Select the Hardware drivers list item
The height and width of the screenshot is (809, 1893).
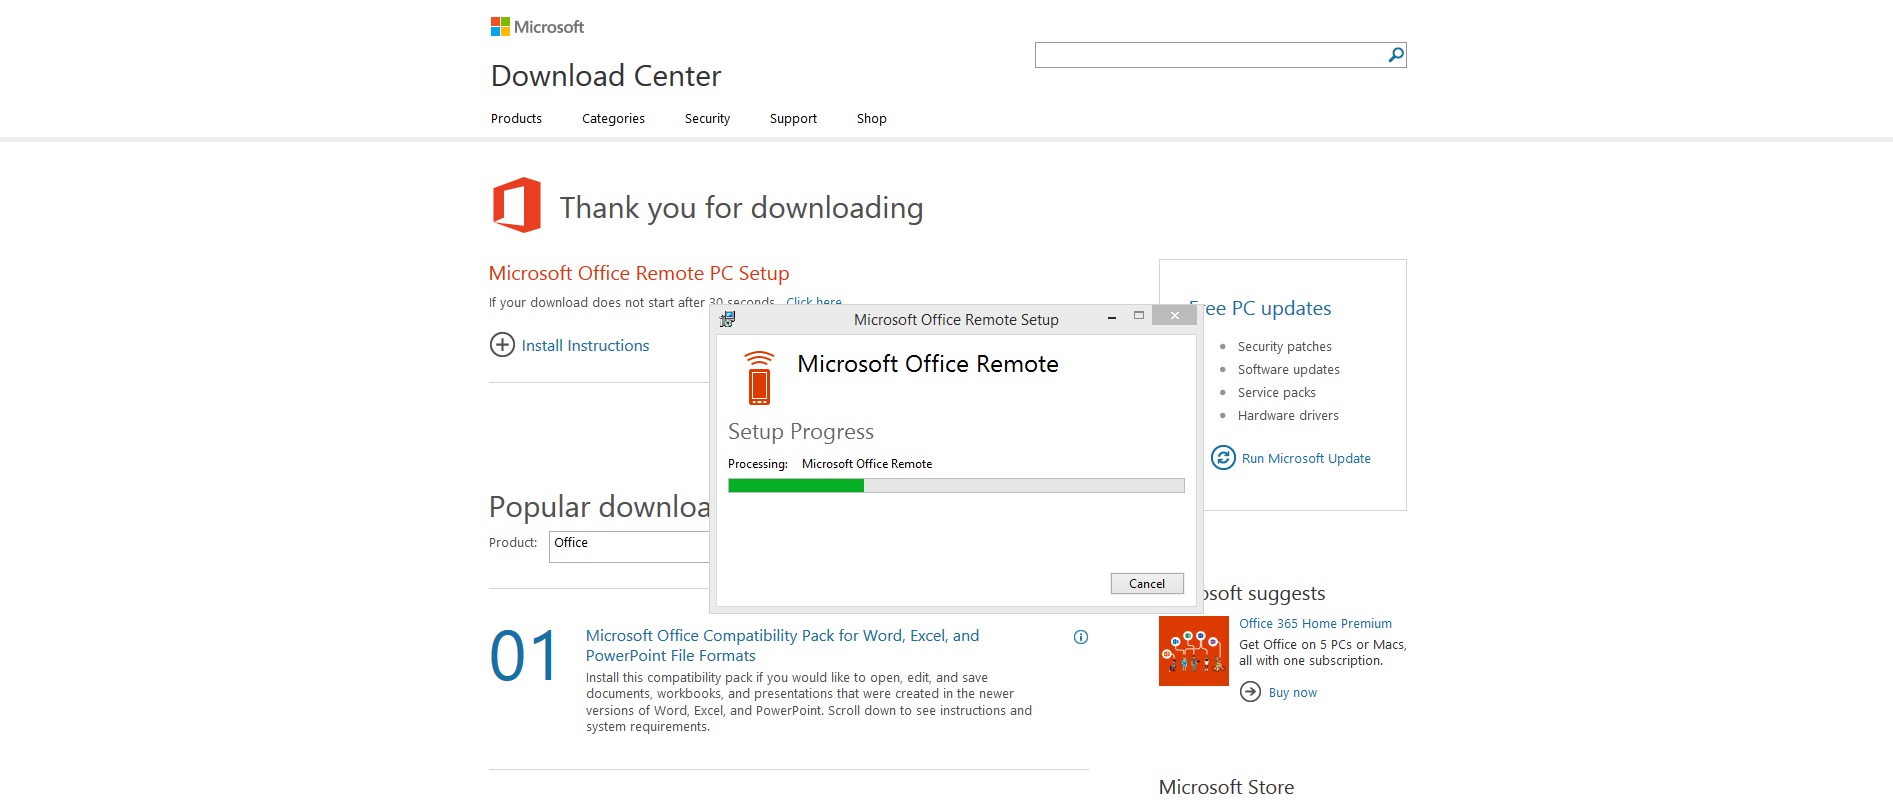coord(1288,415)
